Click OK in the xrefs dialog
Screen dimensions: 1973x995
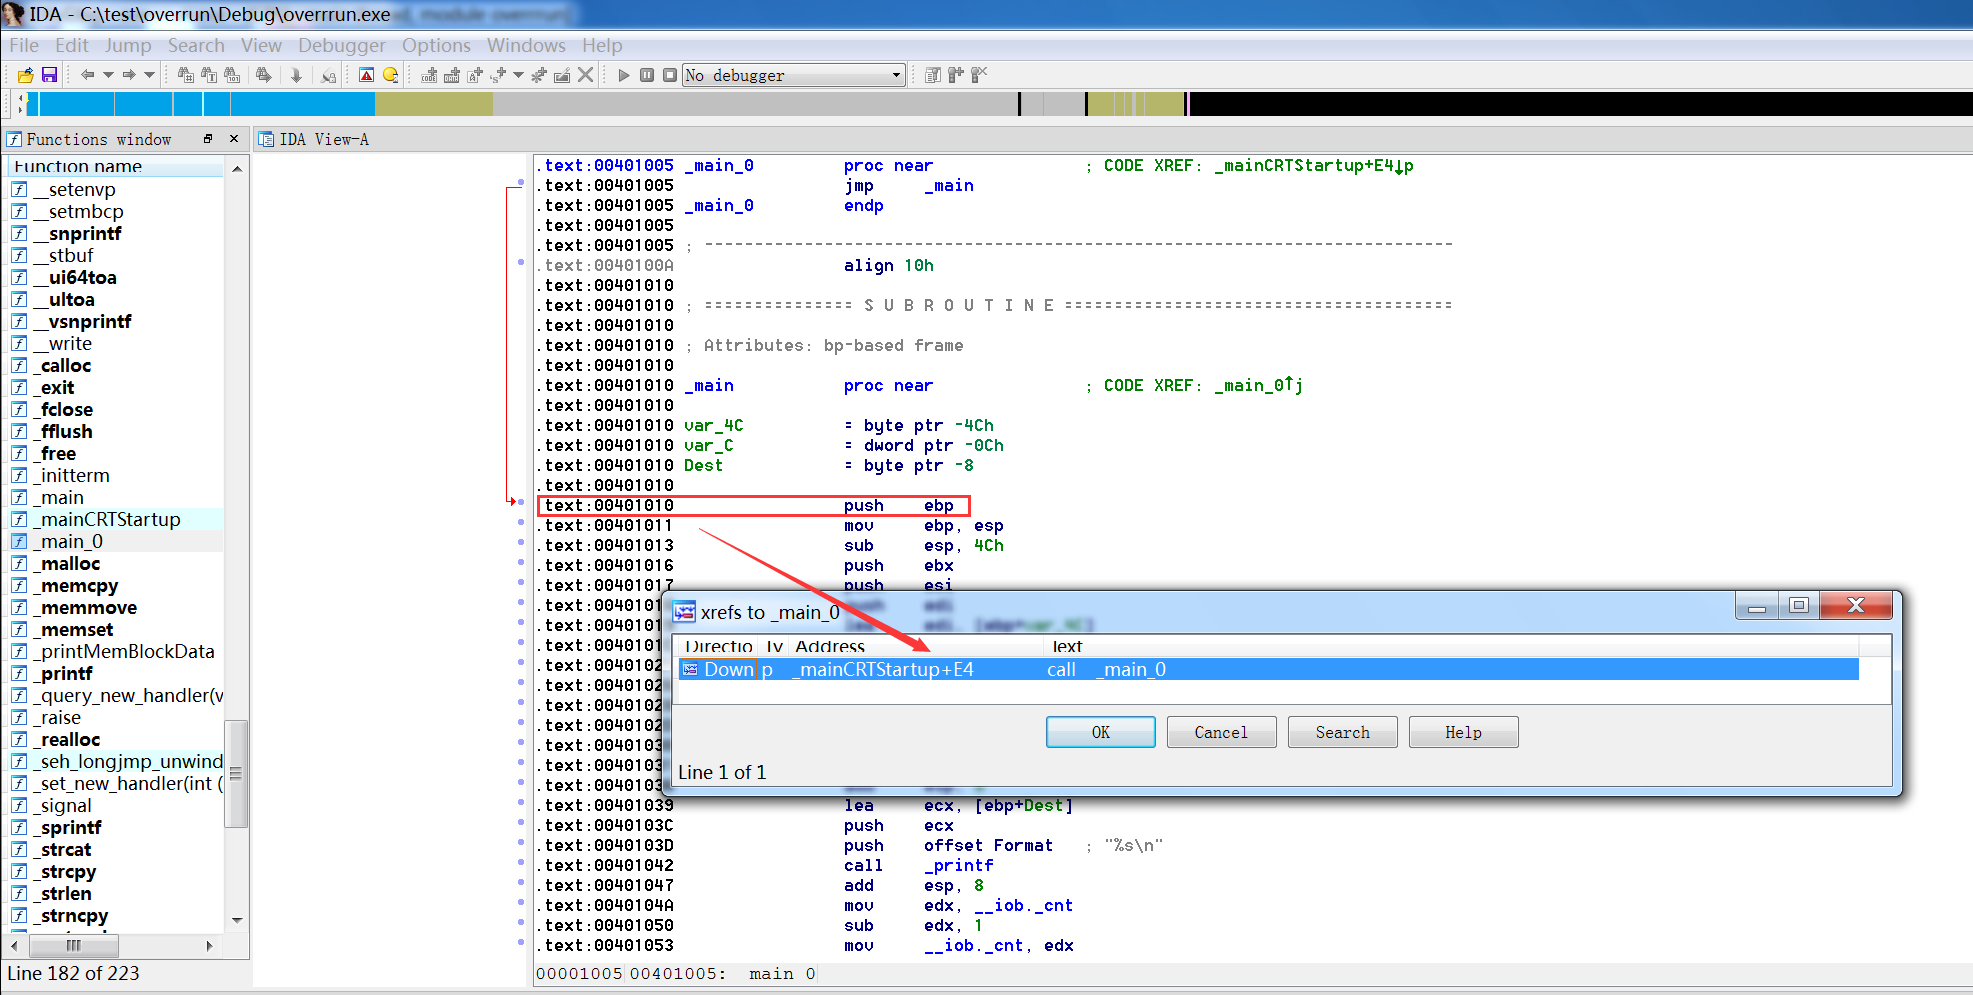pyautogui.click(x=1100, y=732)
